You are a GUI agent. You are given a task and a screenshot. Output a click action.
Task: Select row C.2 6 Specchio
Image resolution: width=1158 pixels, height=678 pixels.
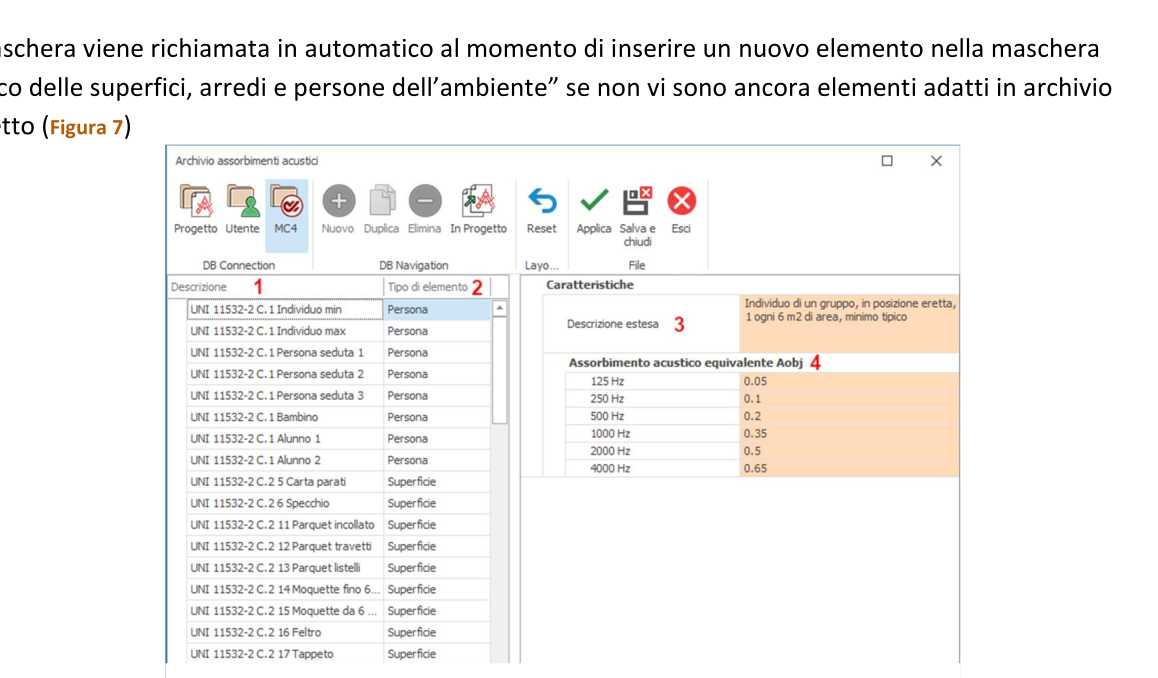pyautogui.click(x=284, y=503)
